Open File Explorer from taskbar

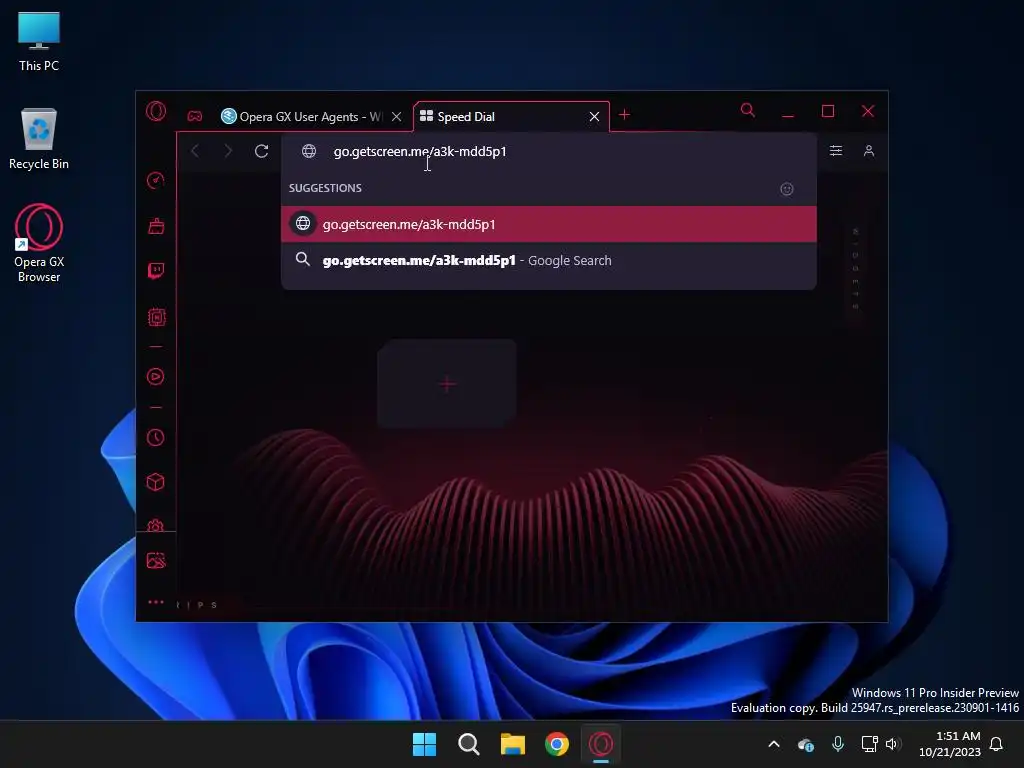pyautogui.click(x=513, y=744)
